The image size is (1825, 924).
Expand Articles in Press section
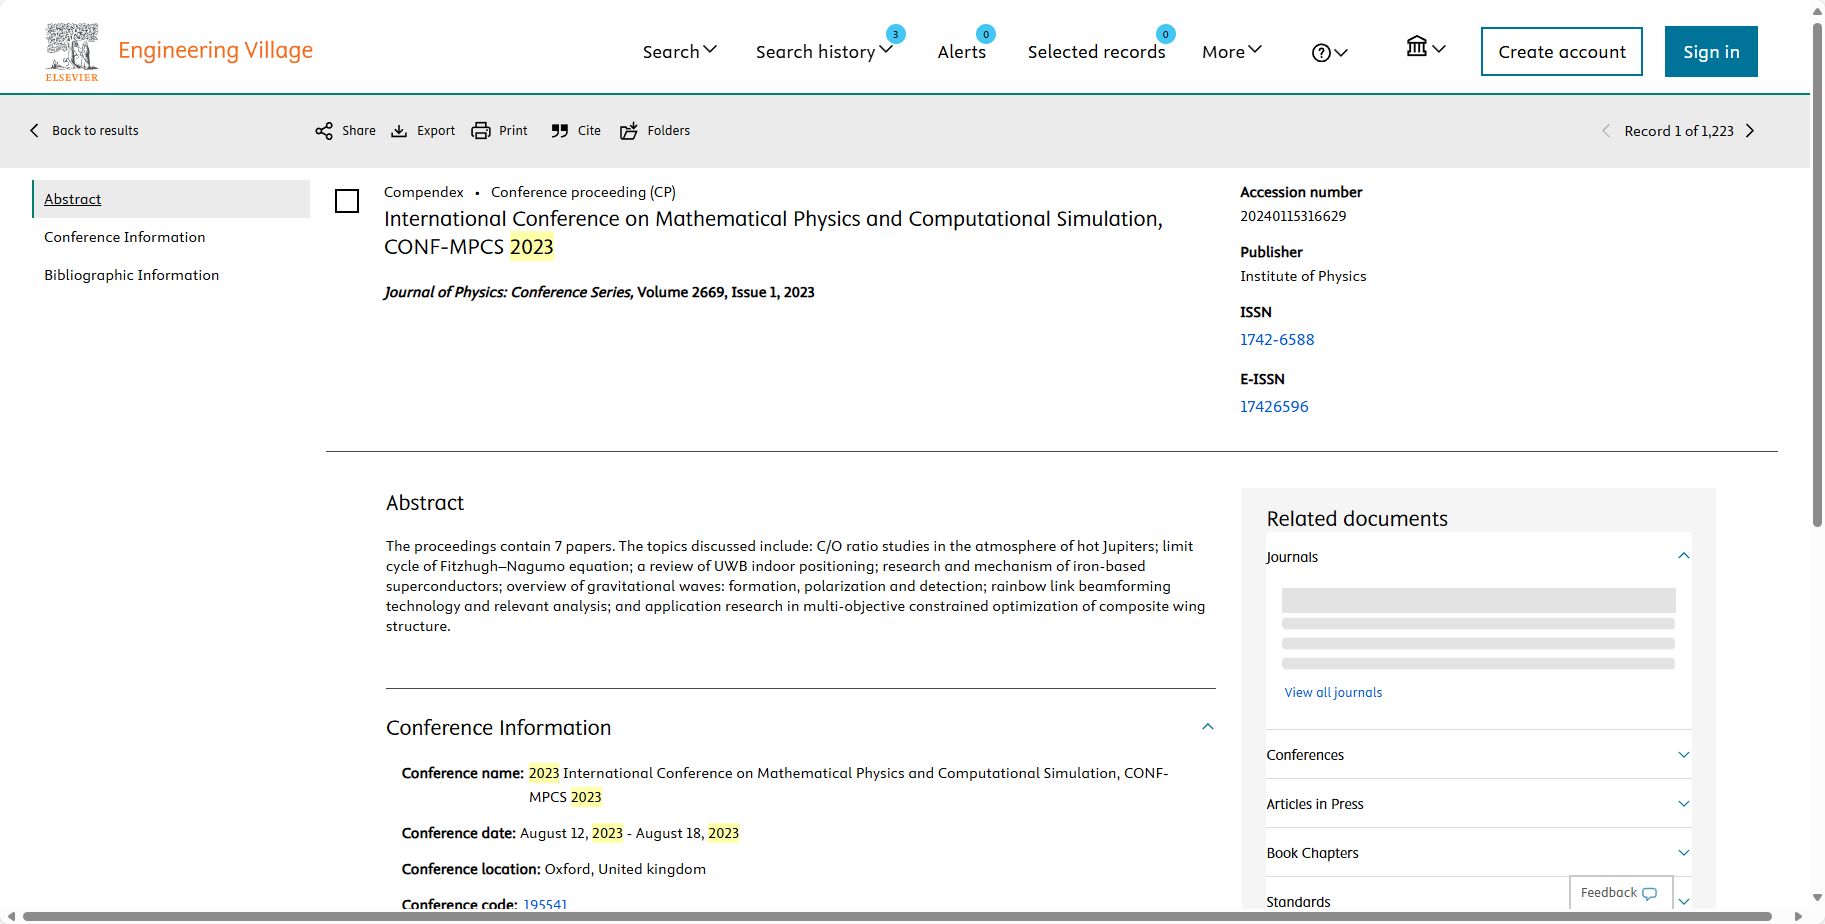[x=1684, y=804]
